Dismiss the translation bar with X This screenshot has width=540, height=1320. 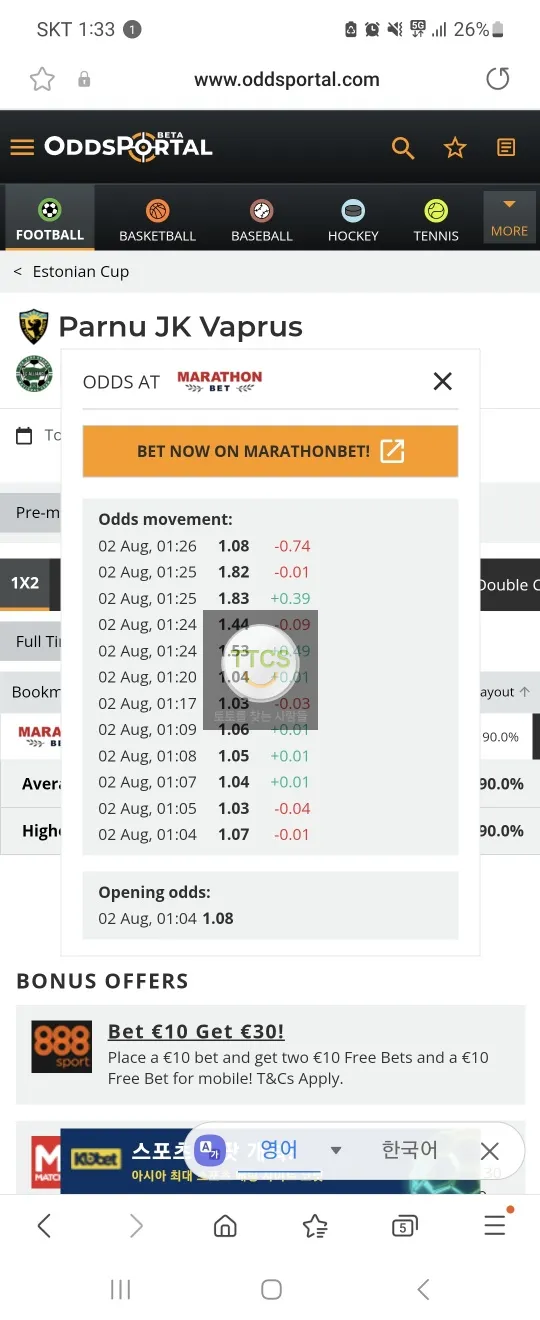coord(489,1151)
